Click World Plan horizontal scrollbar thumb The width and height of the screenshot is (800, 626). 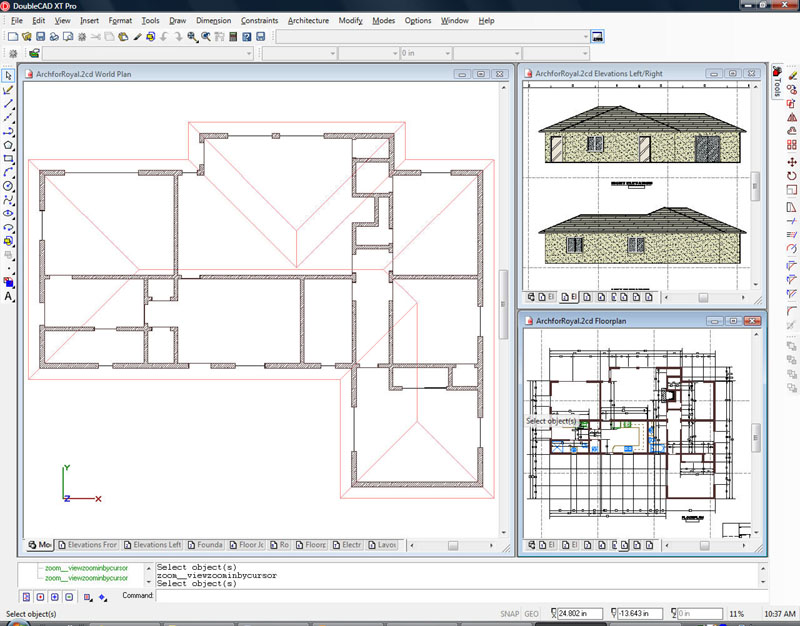[x=453, y=545]
